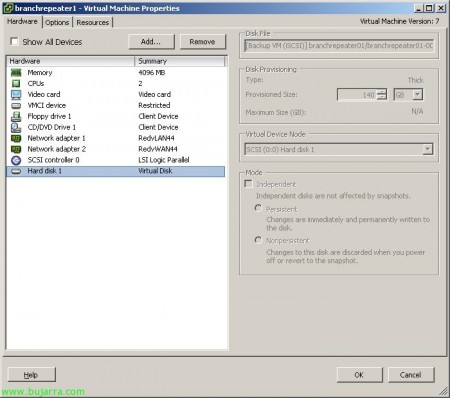This screenshot has height=398, width=450.
Task: Select the CD/DVD Drive 1 row label
Action: pos(52,127)
